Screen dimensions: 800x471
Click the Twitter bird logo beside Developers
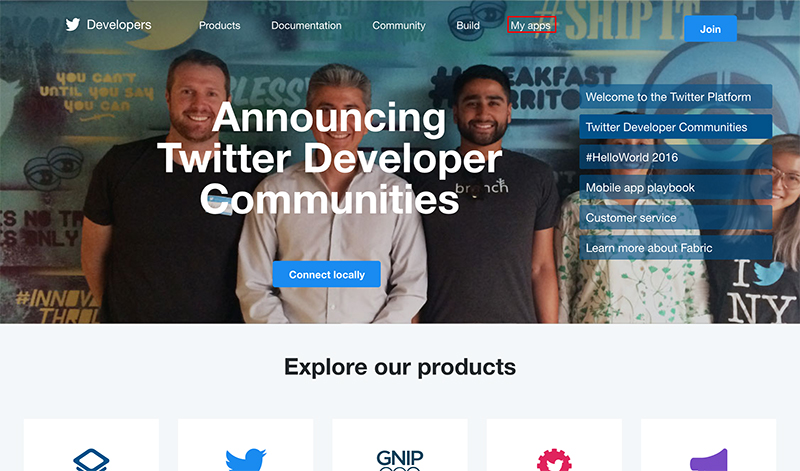click(x=72, y=24)
